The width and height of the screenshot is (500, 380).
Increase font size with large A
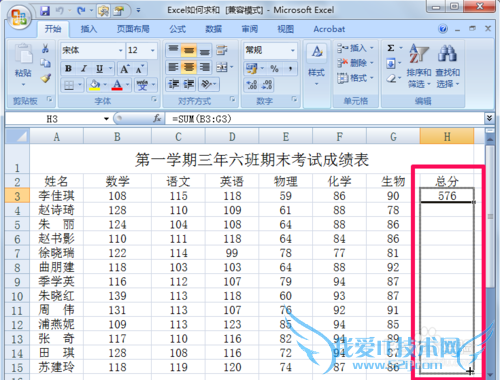(124, 69)
